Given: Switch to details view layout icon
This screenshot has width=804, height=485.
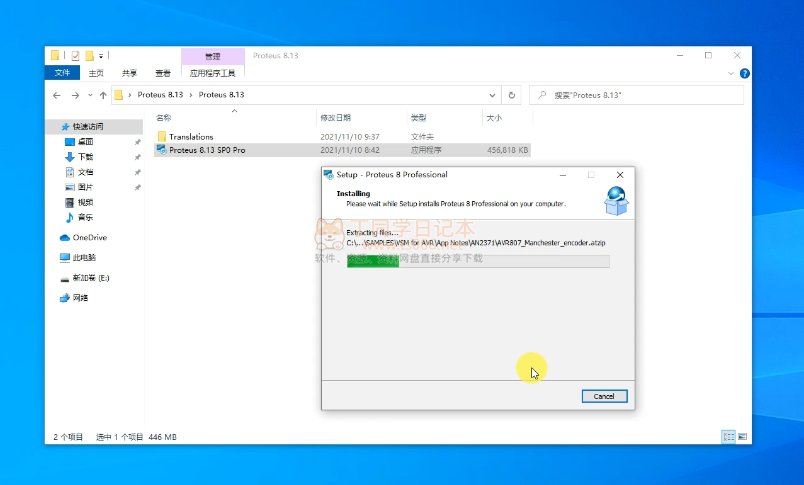Looking at the screenshot, I should pos(728,437).
